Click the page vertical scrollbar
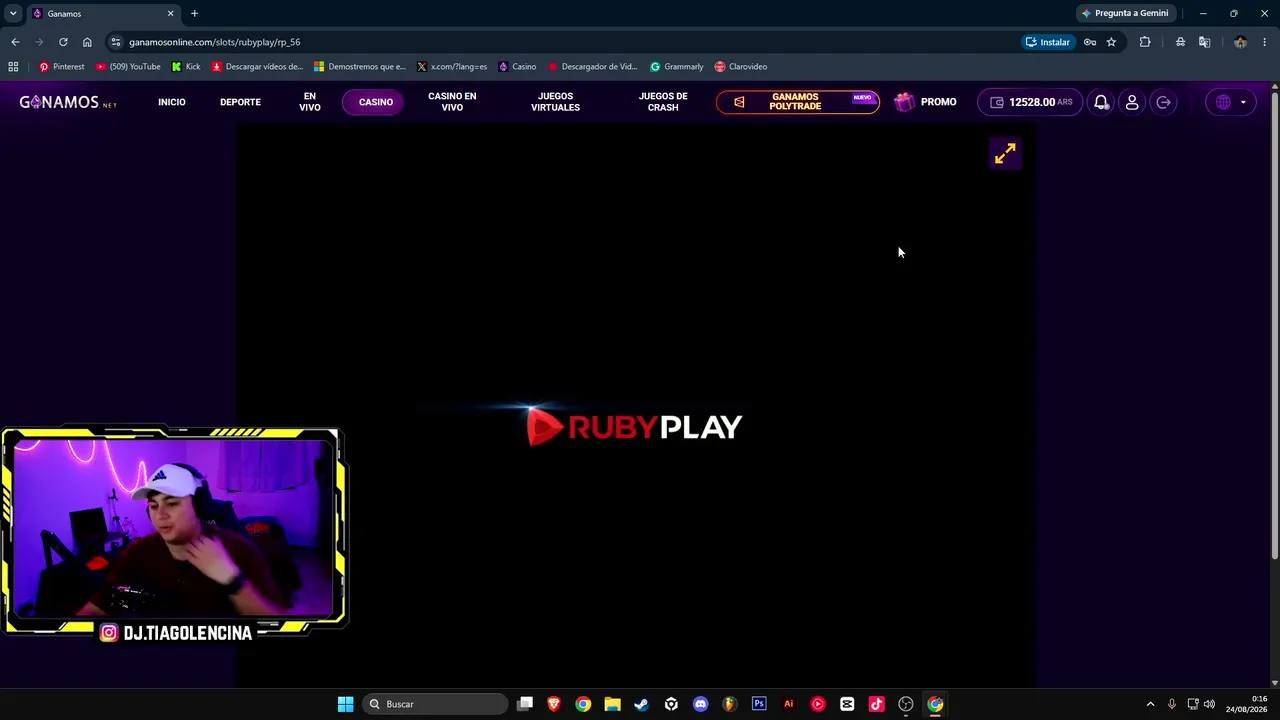The width and height of the screenshot is (1280, 720). click(1274, 325)
